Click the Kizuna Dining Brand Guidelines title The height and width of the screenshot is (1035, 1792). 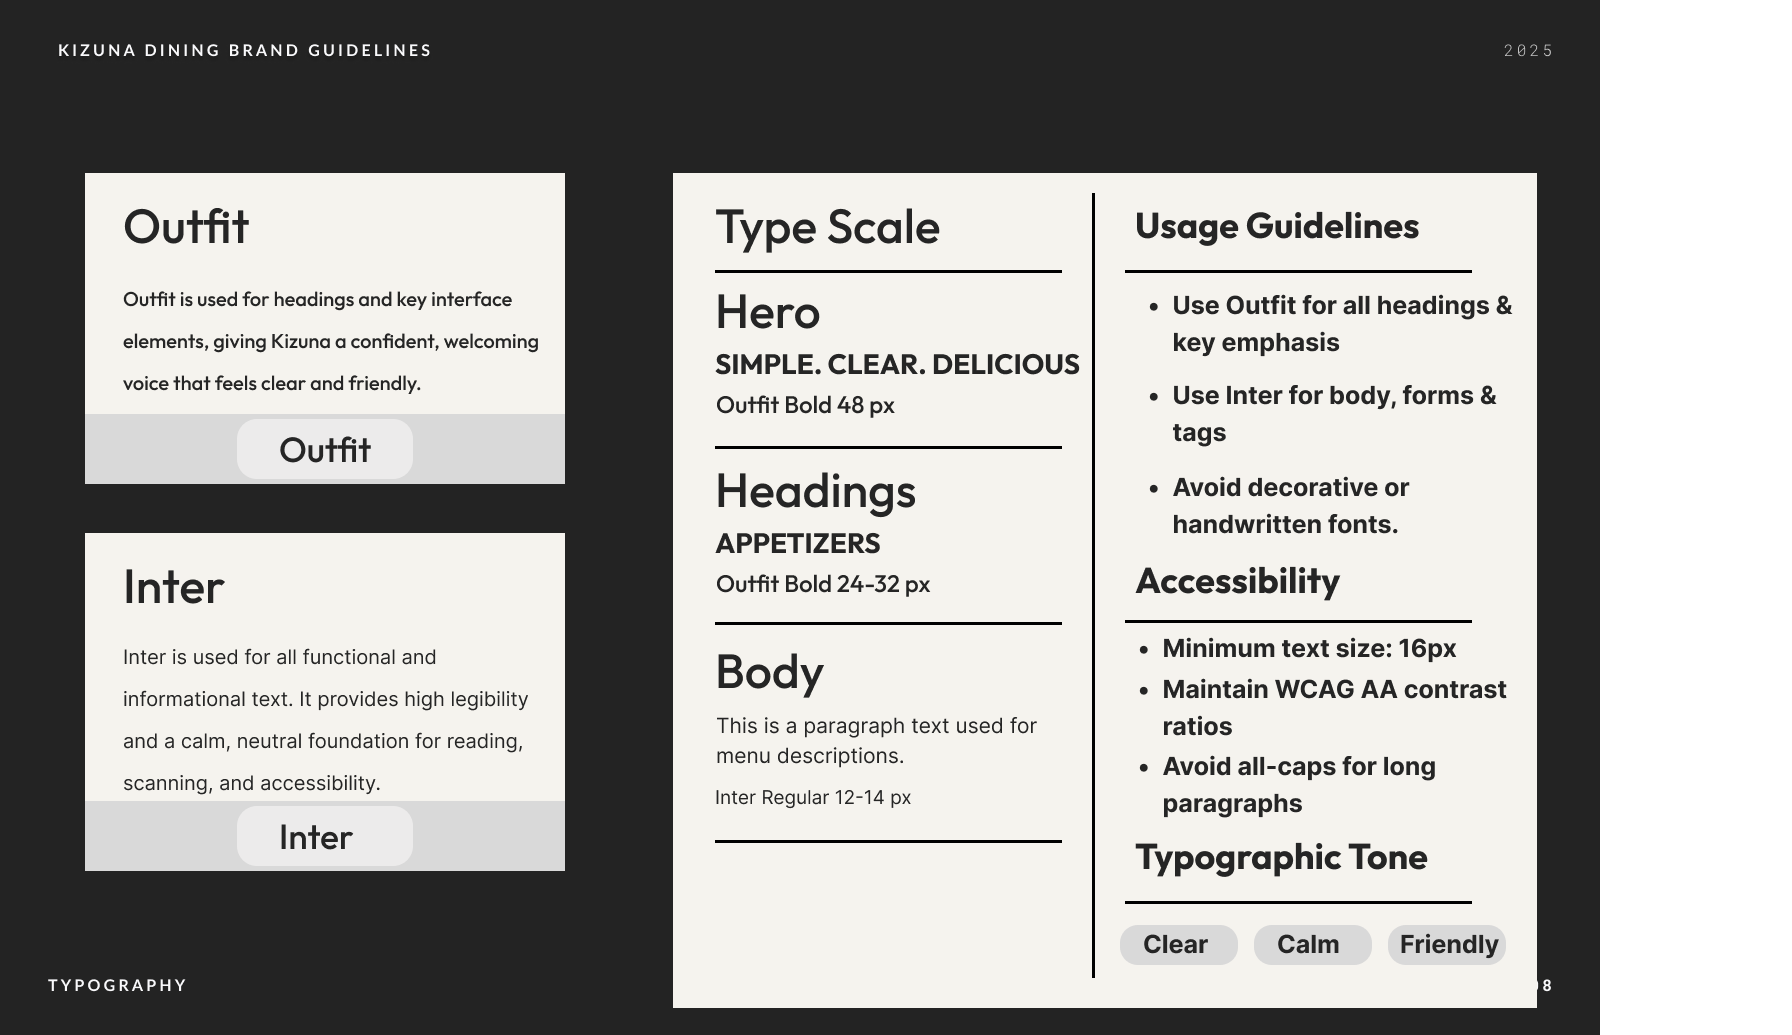[245, 50]
